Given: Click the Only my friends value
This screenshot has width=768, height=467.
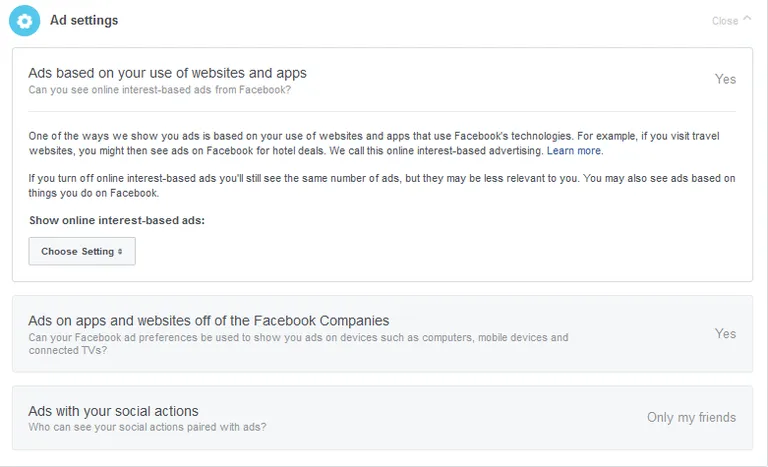Looking at the screenshot, I should [691, 418].
